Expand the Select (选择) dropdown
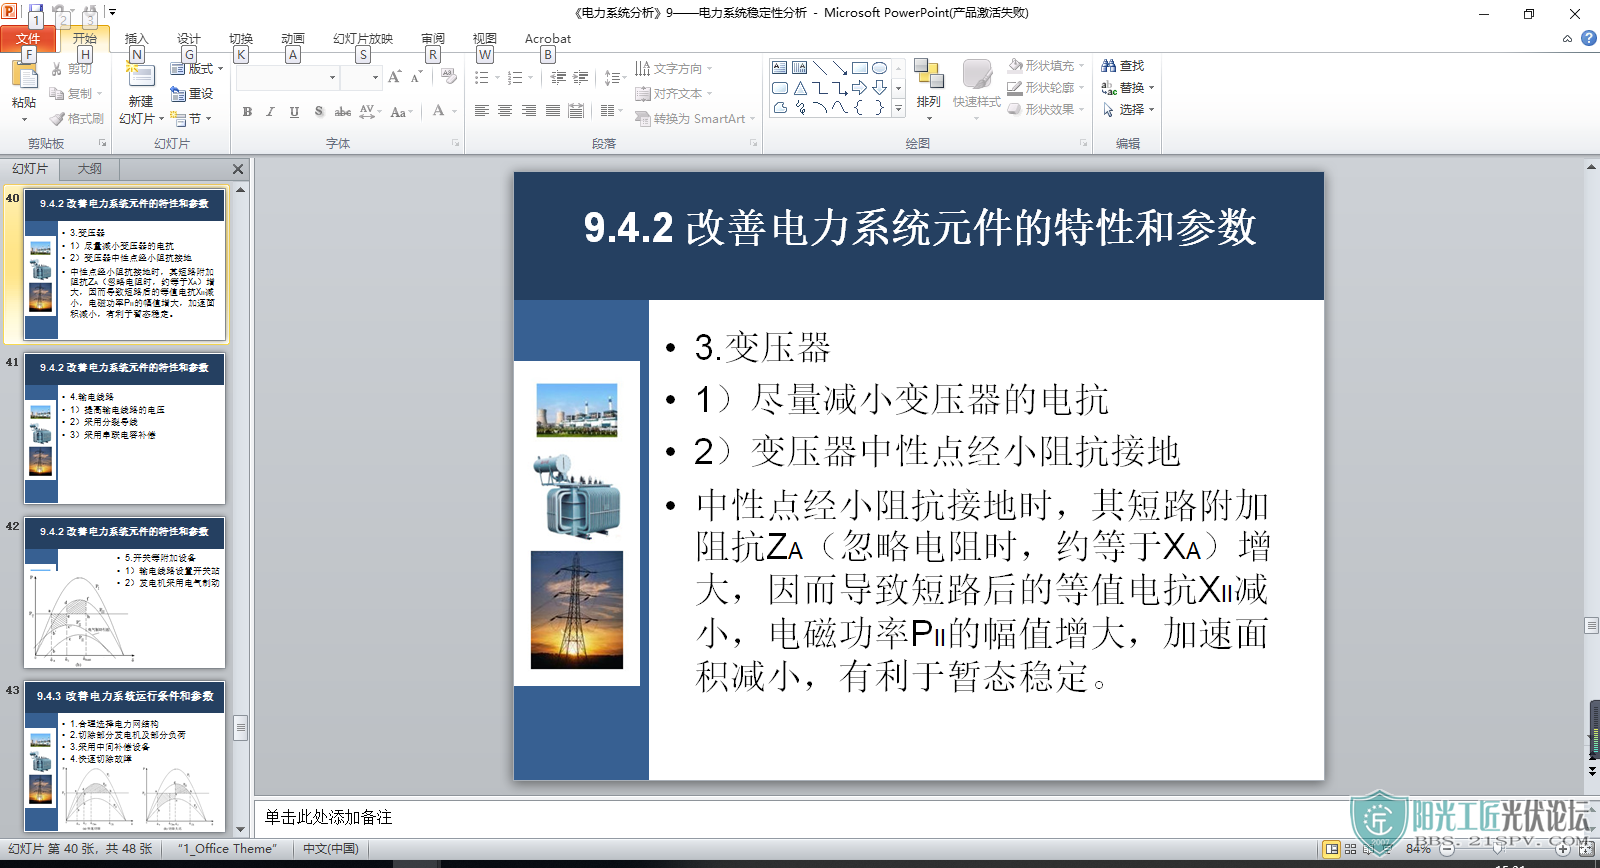The width and height of the screenshot is (1600, 868). click(x=1128, y=110)
